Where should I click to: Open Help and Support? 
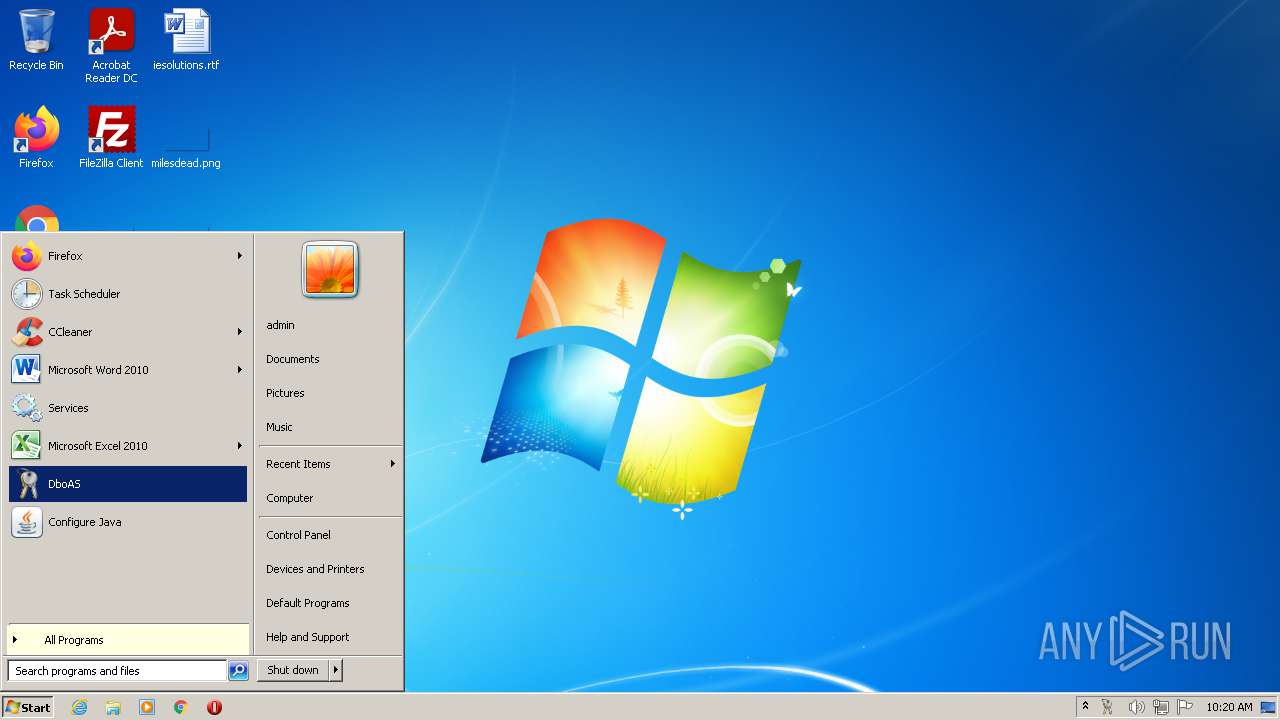pyautogui.click(x=308, y=637)
